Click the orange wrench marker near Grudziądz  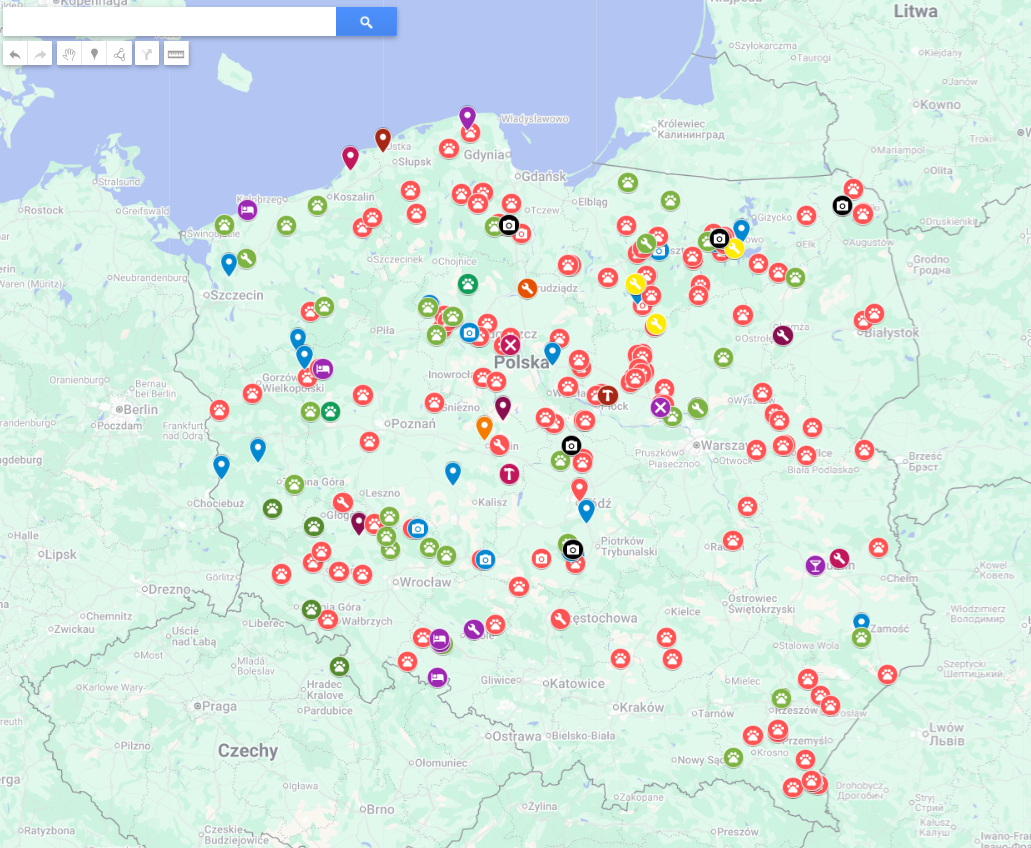point(527,289)
